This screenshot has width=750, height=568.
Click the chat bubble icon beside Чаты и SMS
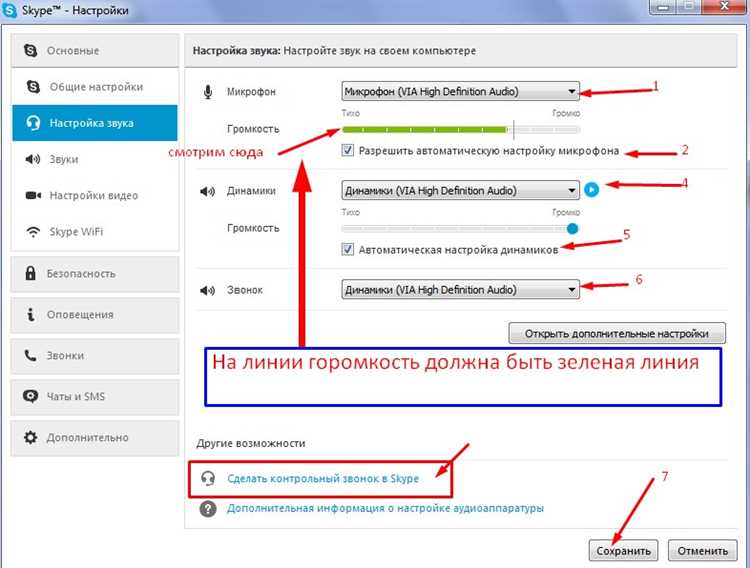click(31, 396)
